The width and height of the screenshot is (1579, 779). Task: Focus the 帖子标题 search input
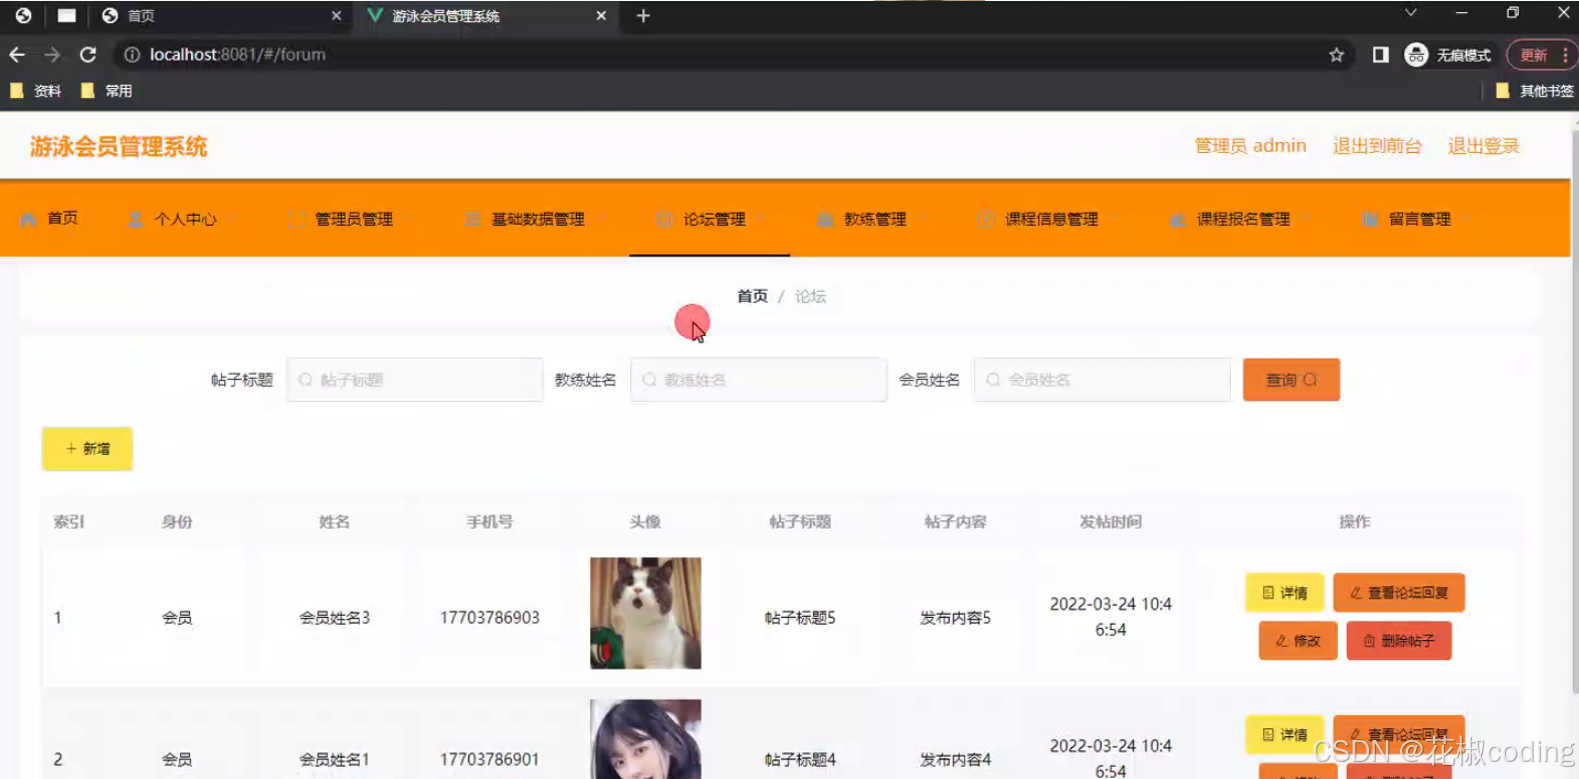coord(414,380)
